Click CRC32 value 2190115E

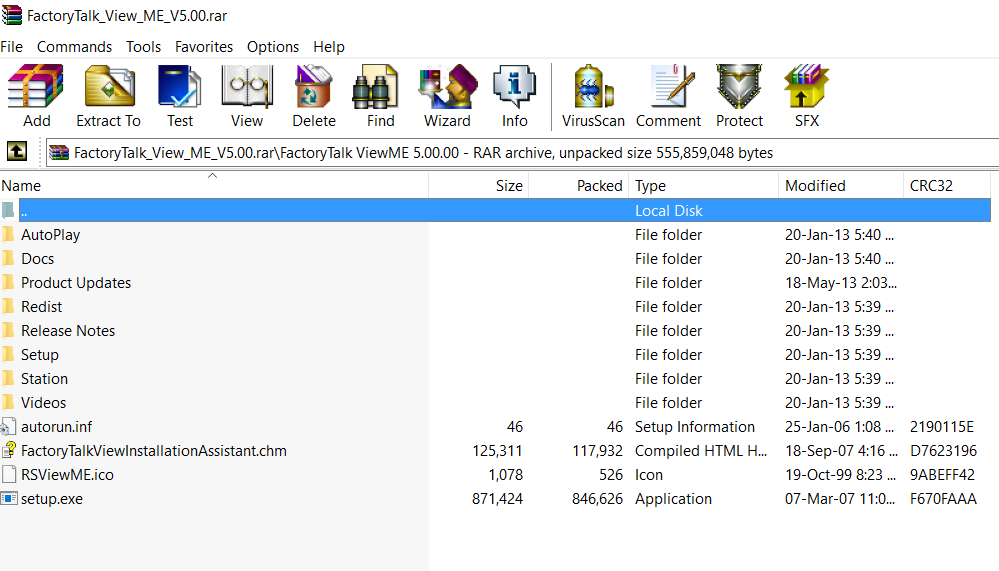942,426
